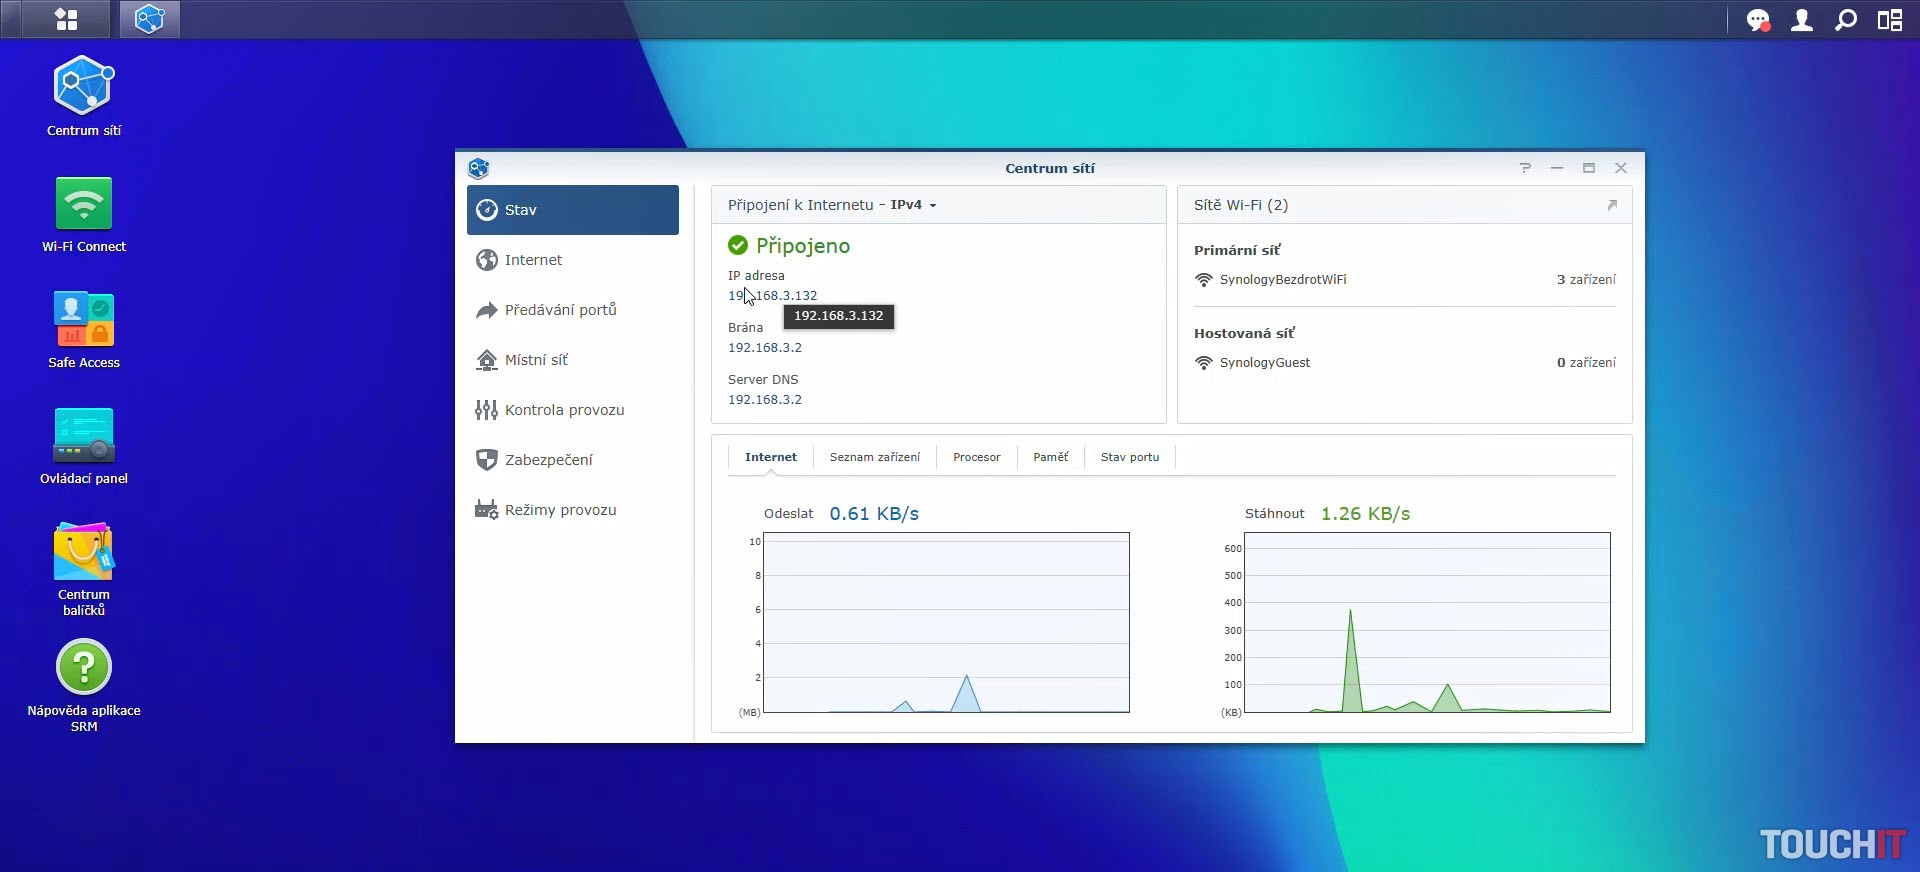Select the Paměť tab

(1050, 457)
